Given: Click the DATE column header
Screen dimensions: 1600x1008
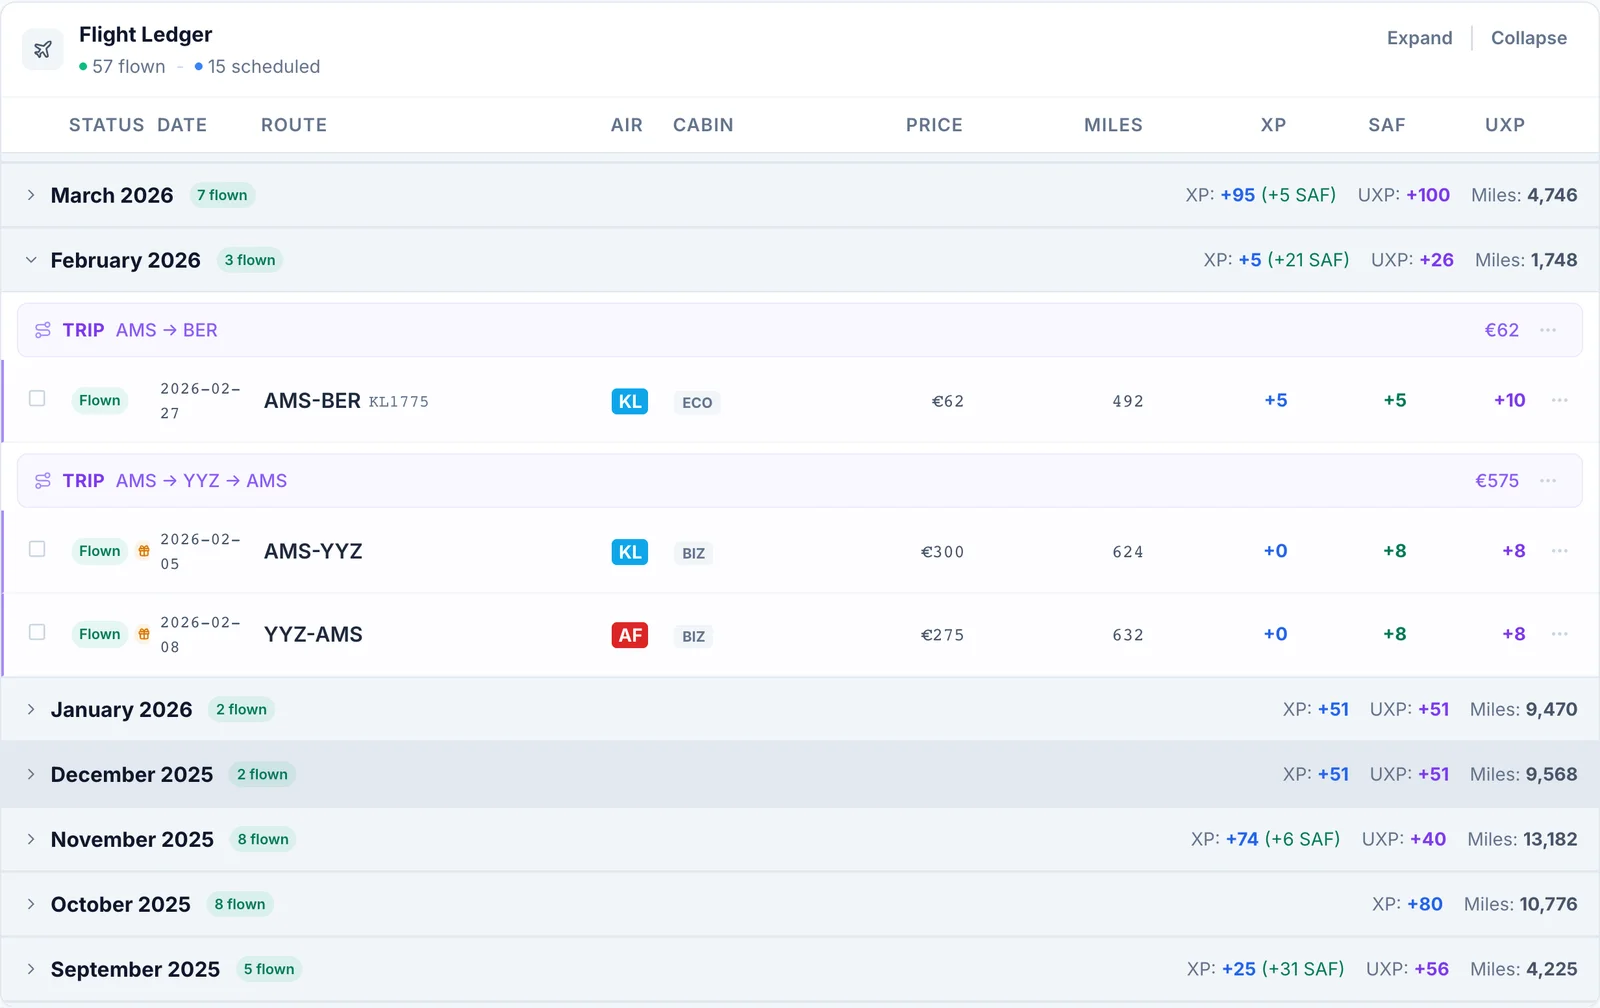Looking at the screenshot, I should coord(182,125).
